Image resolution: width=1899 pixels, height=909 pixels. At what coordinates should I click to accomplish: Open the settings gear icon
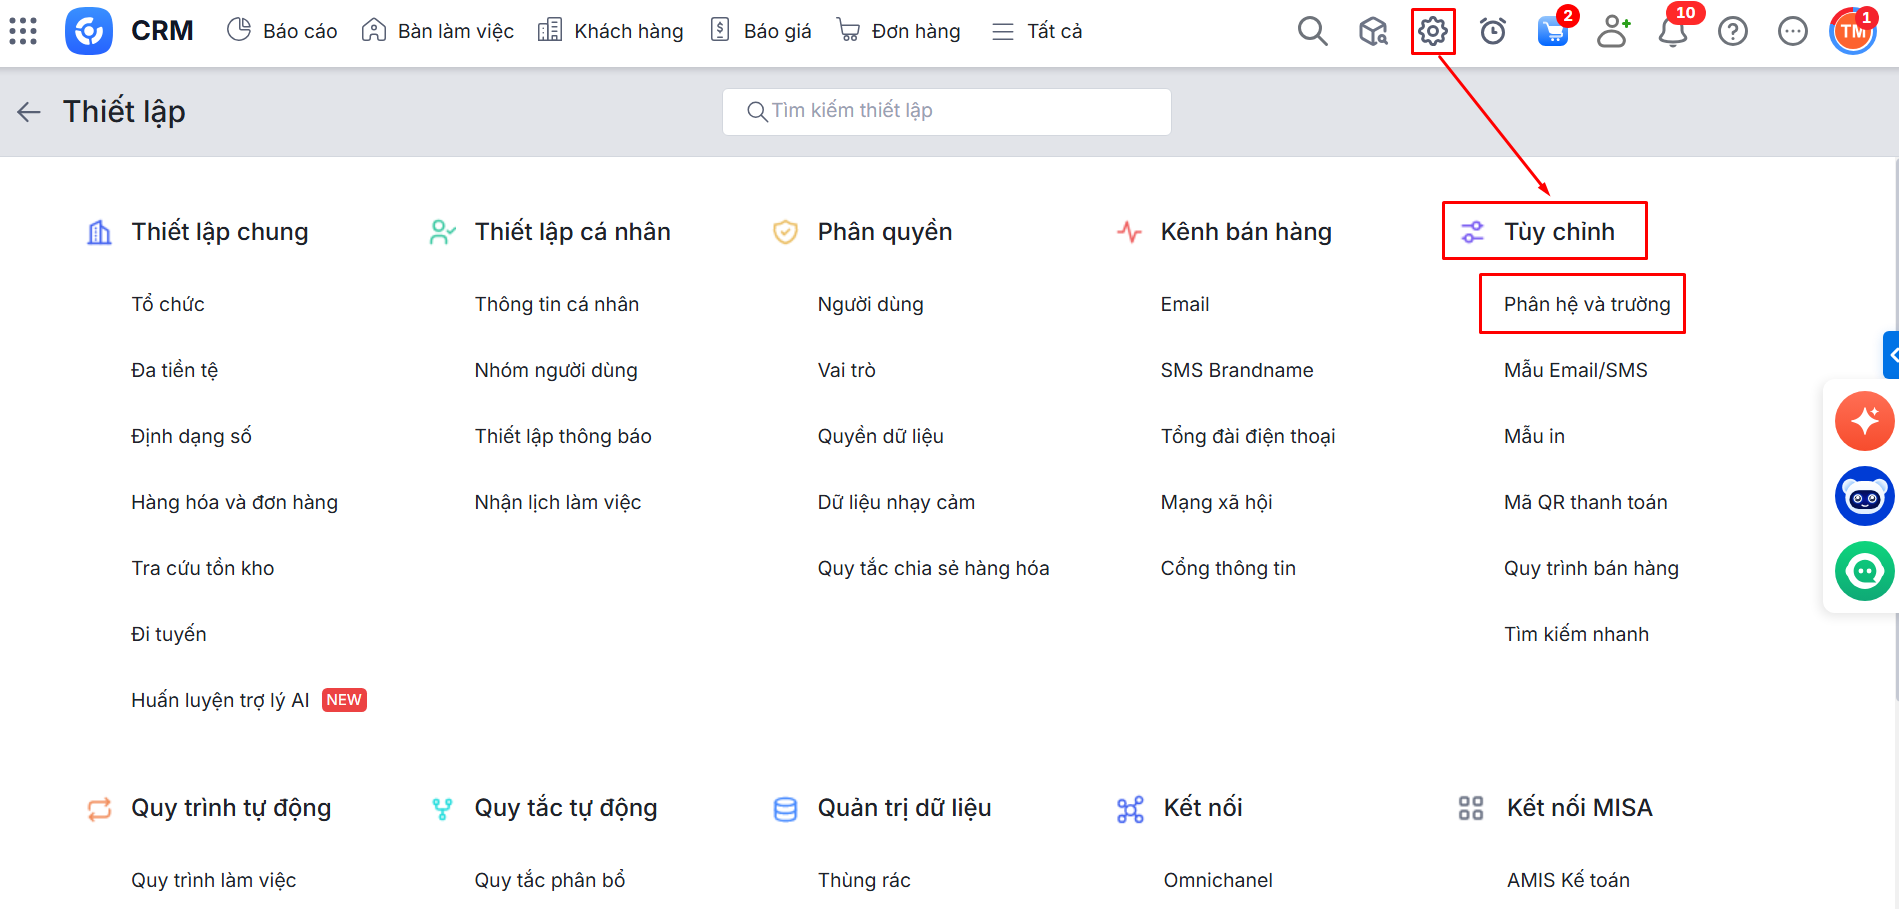click(x=1433, y=32)
